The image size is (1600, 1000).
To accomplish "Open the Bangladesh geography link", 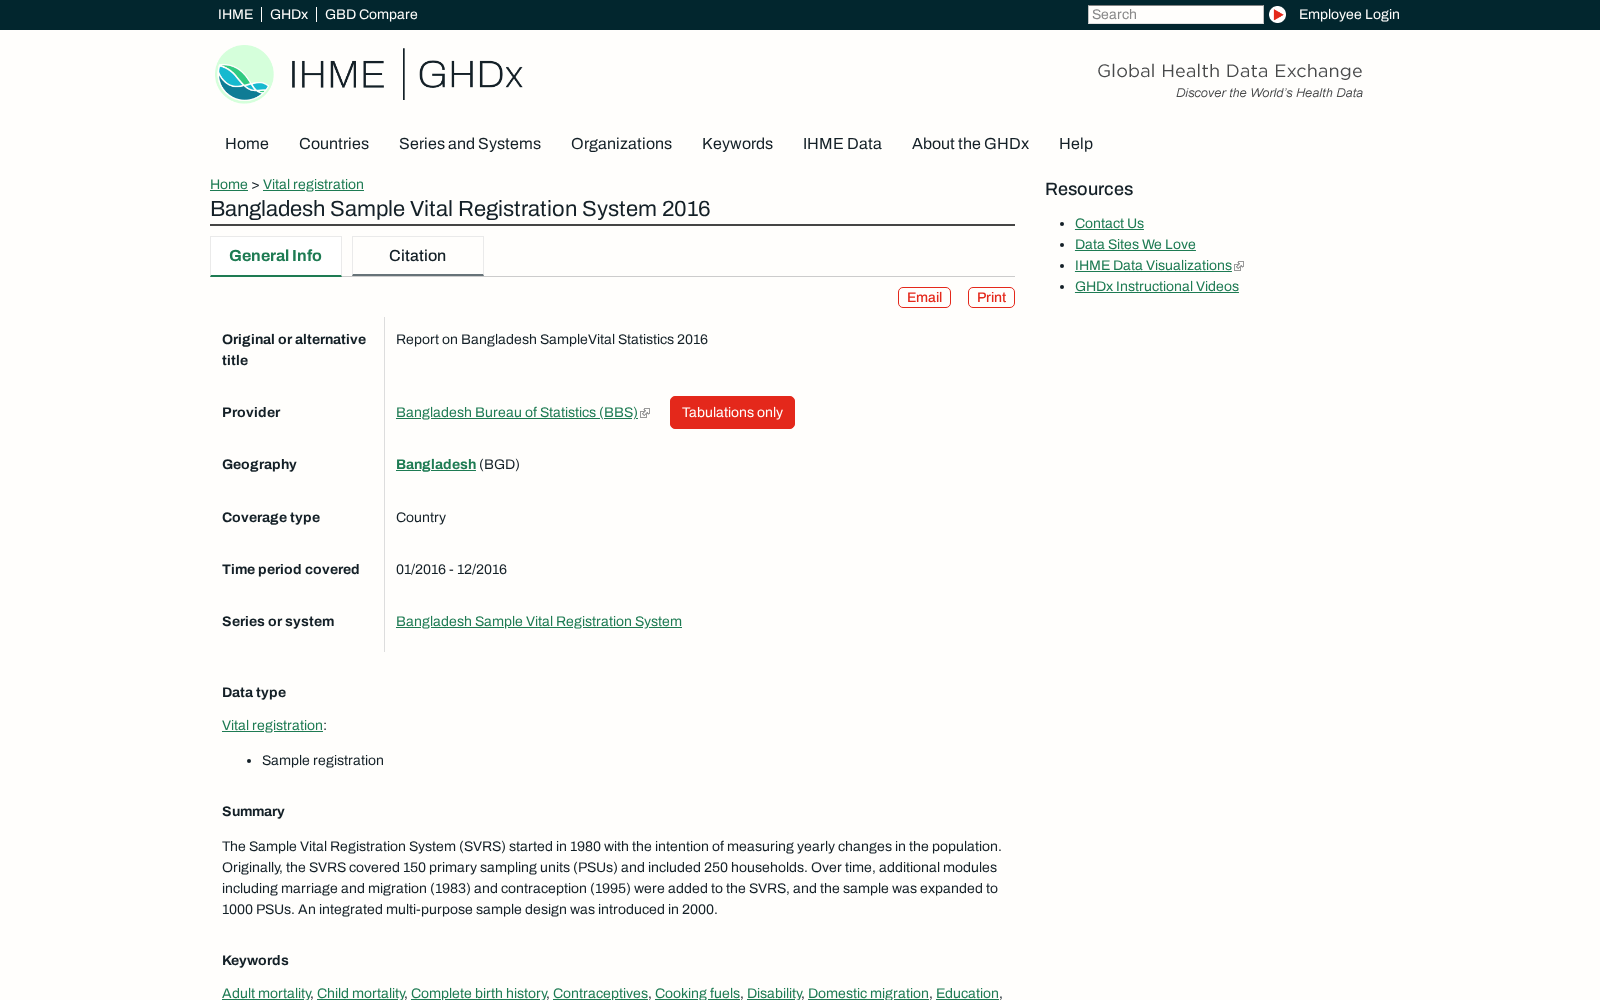I will (436, 464).
